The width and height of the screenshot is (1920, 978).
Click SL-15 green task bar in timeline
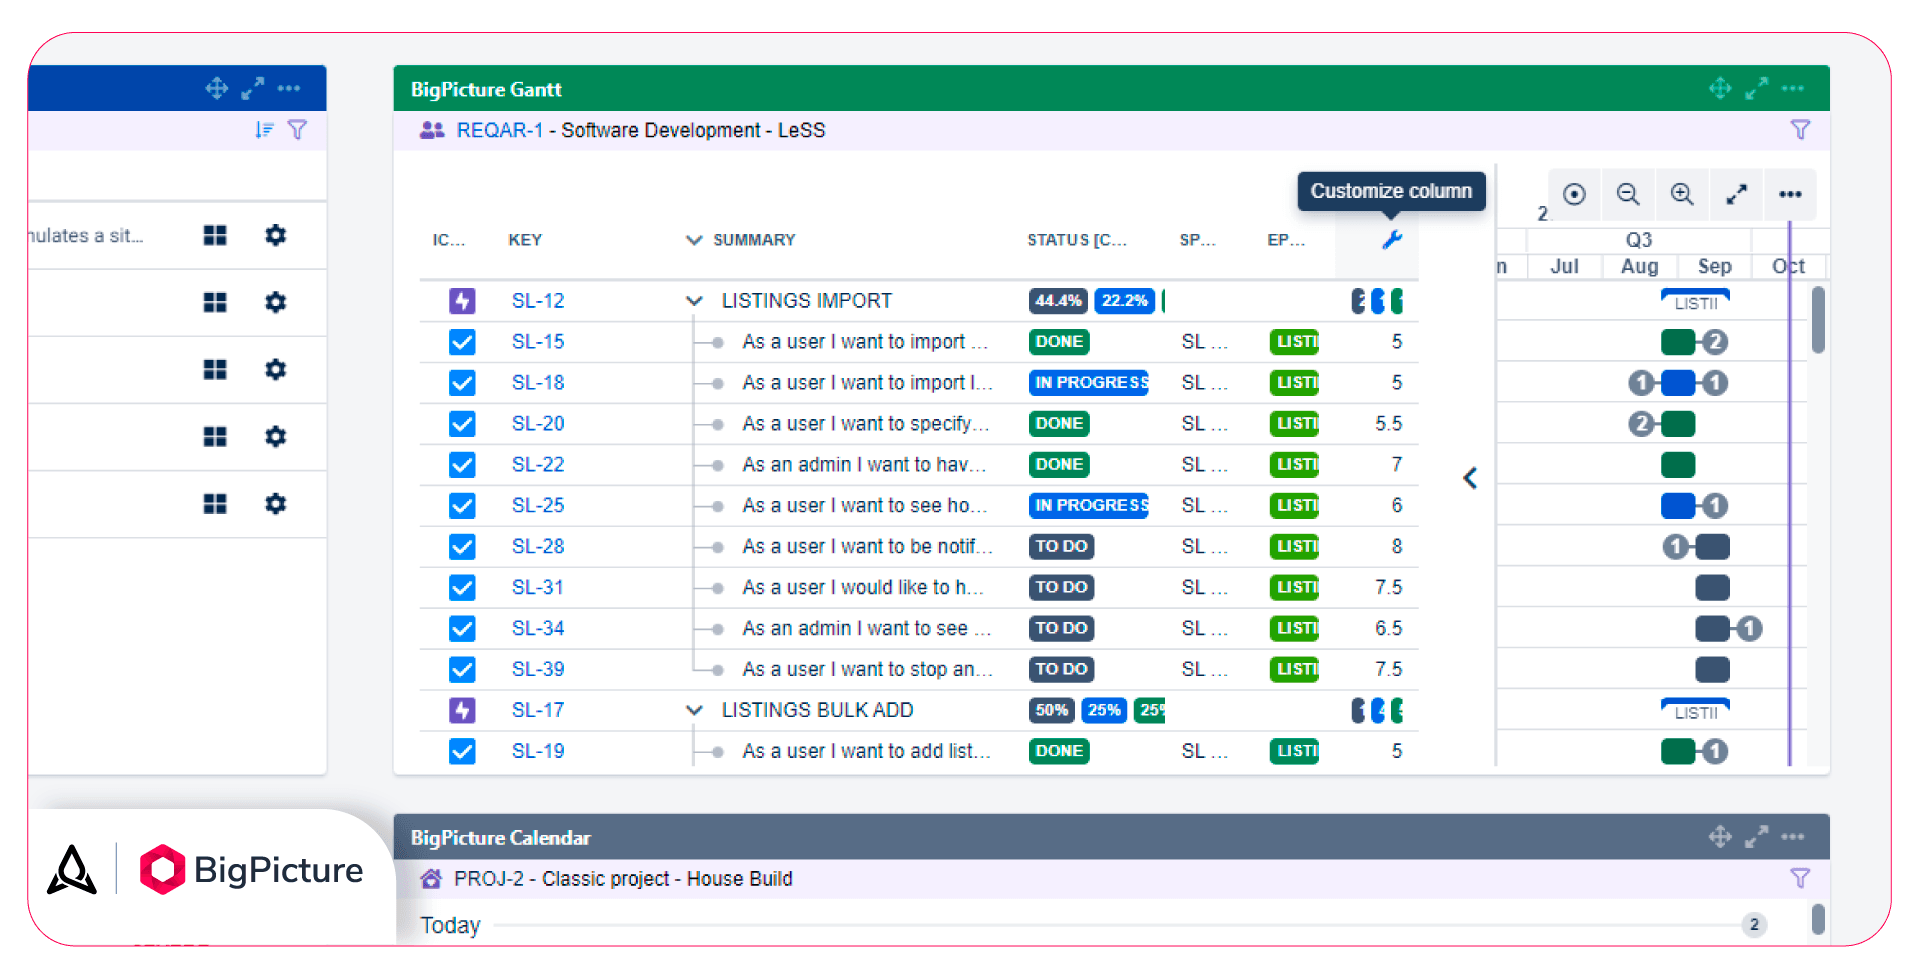click(x=1677, y=342)
